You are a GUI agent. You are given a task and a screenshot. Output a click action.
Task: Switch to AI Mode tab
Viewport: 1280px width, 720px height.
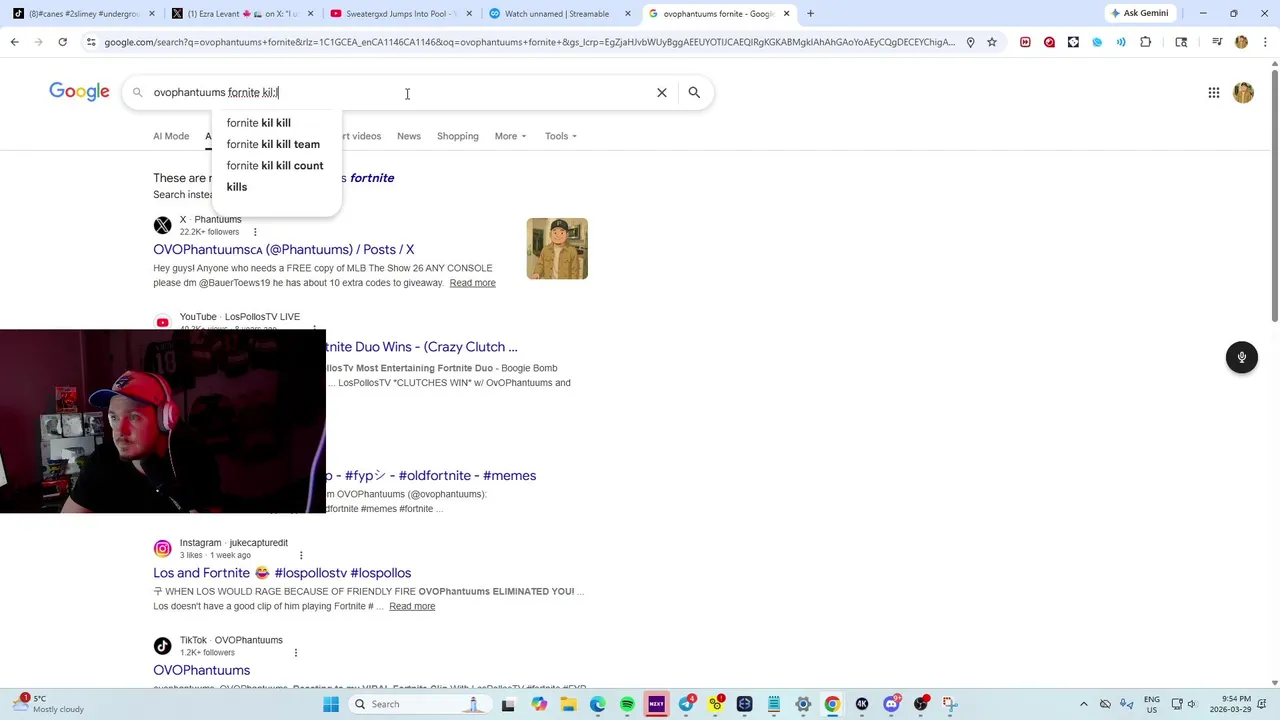point(171,136)
